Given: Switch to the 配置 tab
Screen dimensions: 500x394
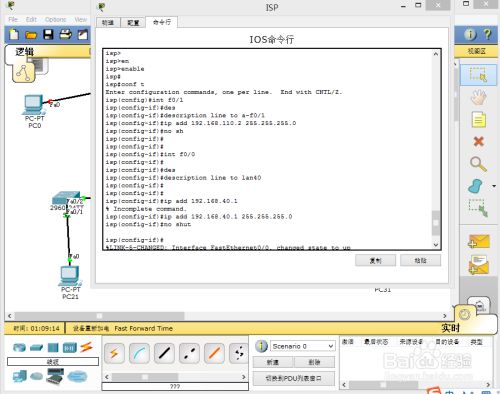Looking at the screenshot, I should point(133,23).
